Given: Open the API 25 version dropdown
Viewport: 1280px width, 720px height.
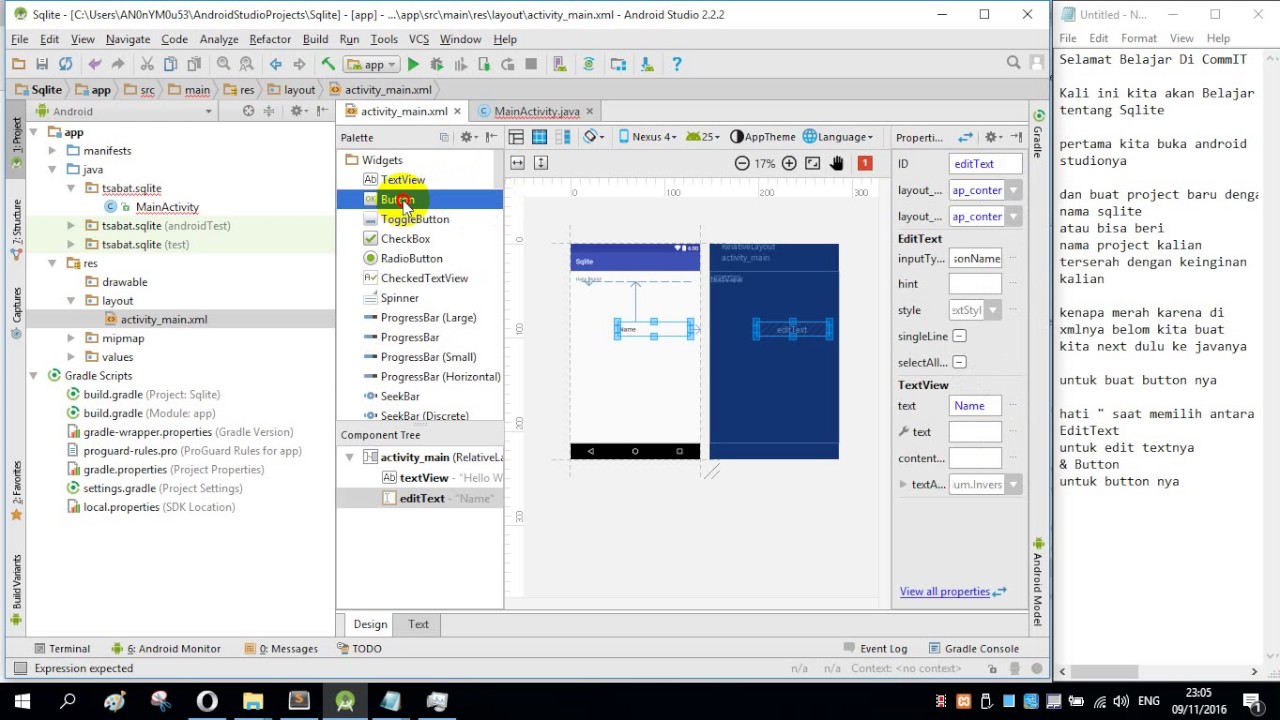Looking at the screenshot, I should pos(705,137).
